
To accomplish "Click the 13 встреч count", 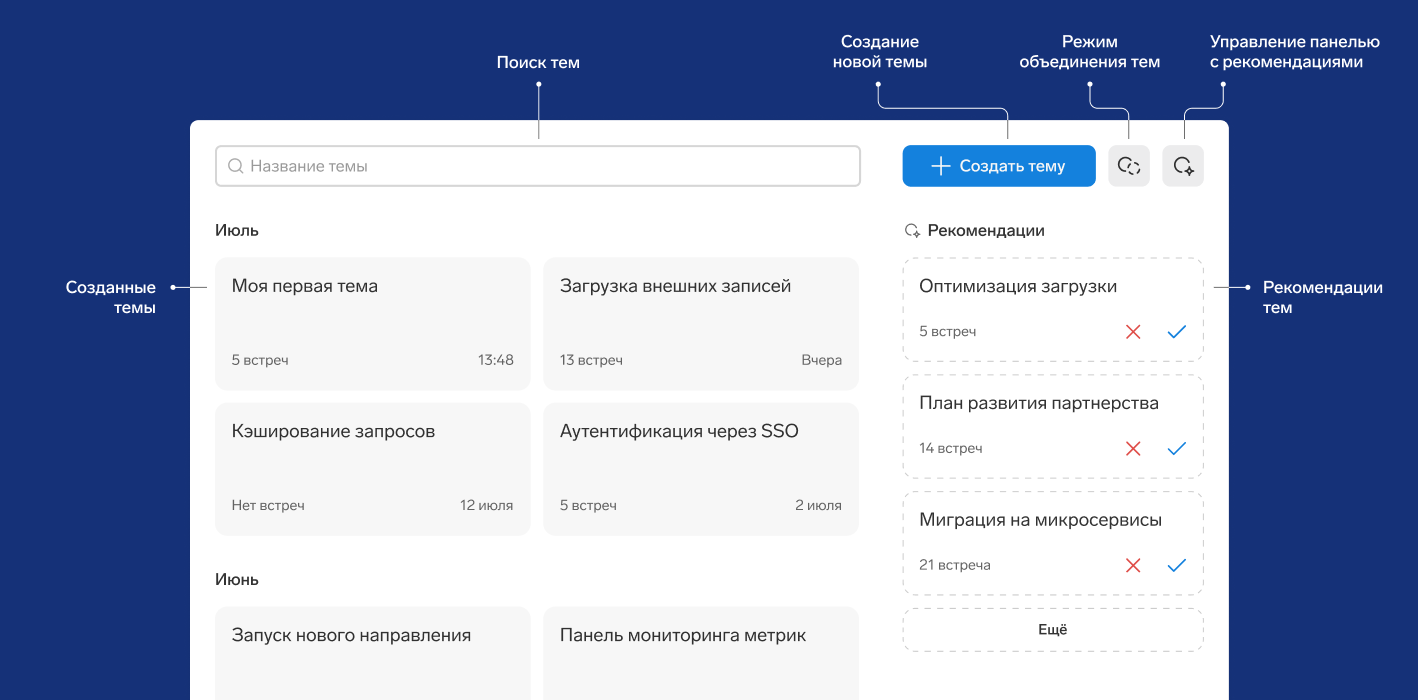I will (591, 360).
